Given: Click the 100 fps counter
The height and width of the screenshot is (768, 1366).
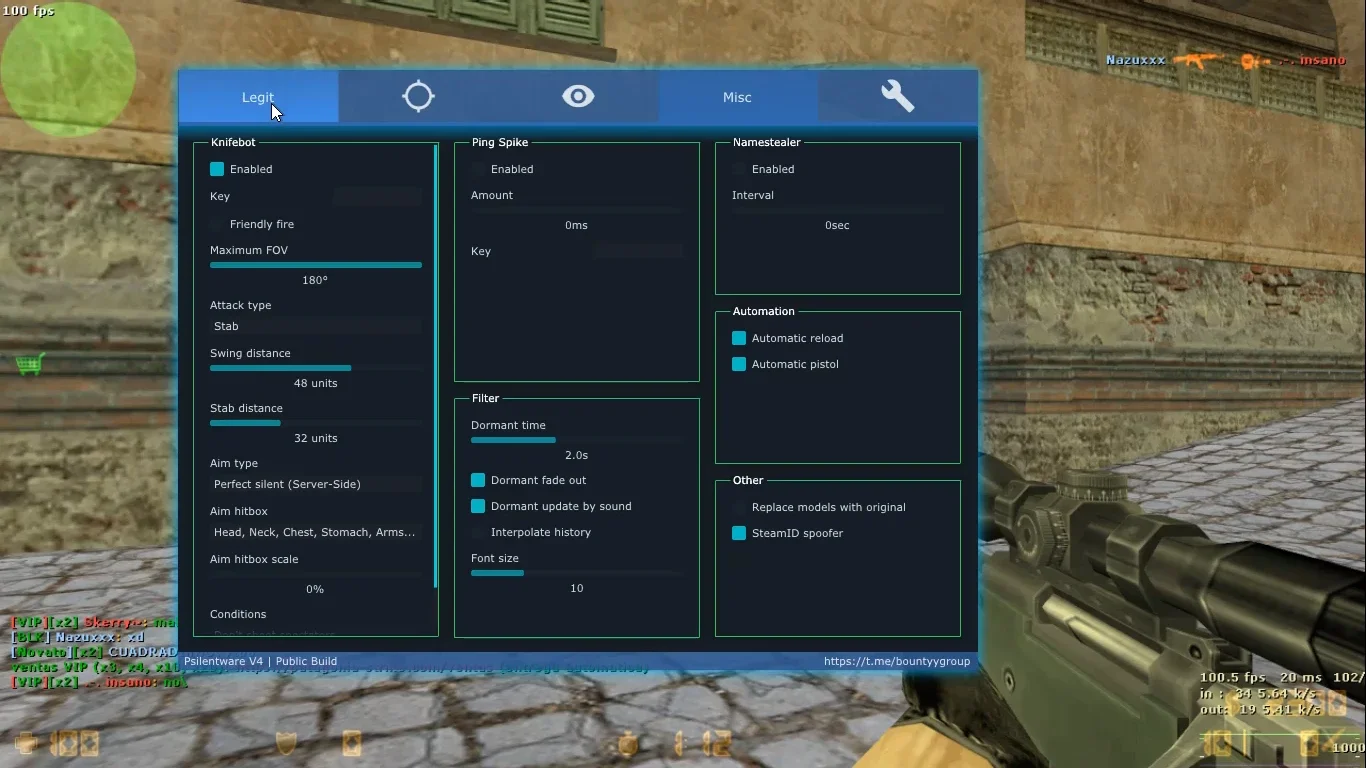Looking at the screenshot, I should coord(29,10).
